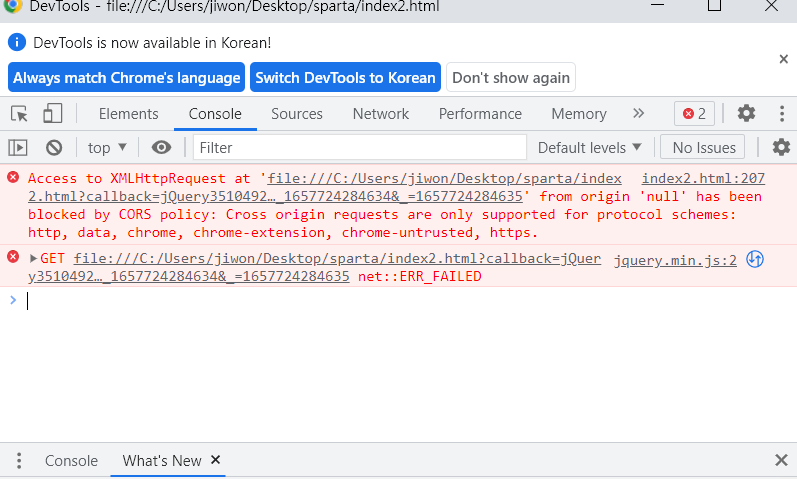Viewport: 797px width, 479px height.
Task: Open the Memory tab
Action: pos(579,114)
